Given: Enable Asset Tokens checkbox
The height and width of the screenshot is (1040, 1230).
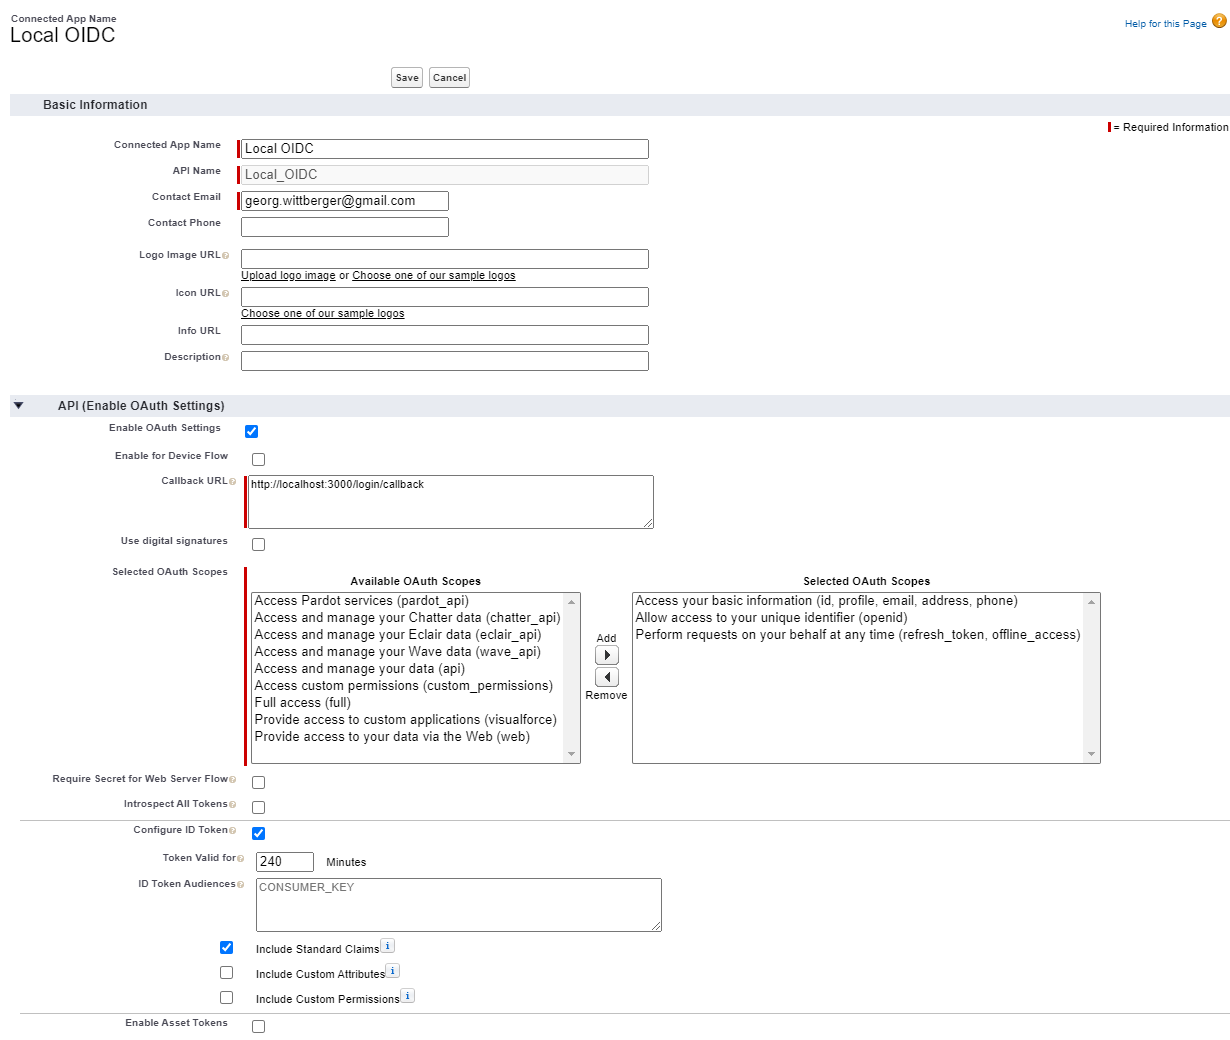Looking at the screenshot, I should (x=258, y=1027).
